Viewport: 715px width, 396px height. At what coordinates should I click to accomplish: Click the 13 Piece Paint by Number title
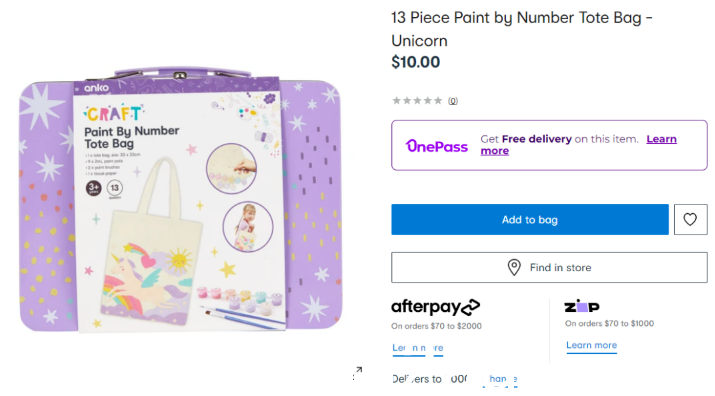522,29
